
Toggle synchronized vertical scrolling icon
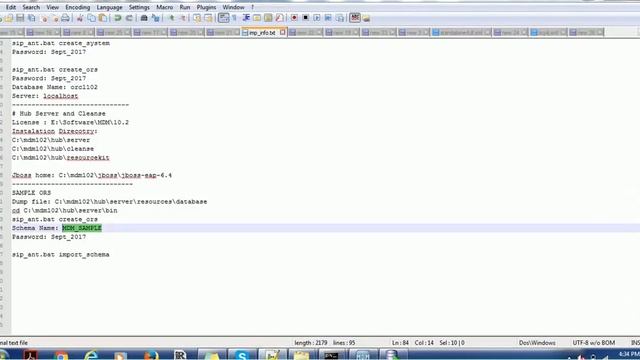[197, 18]
